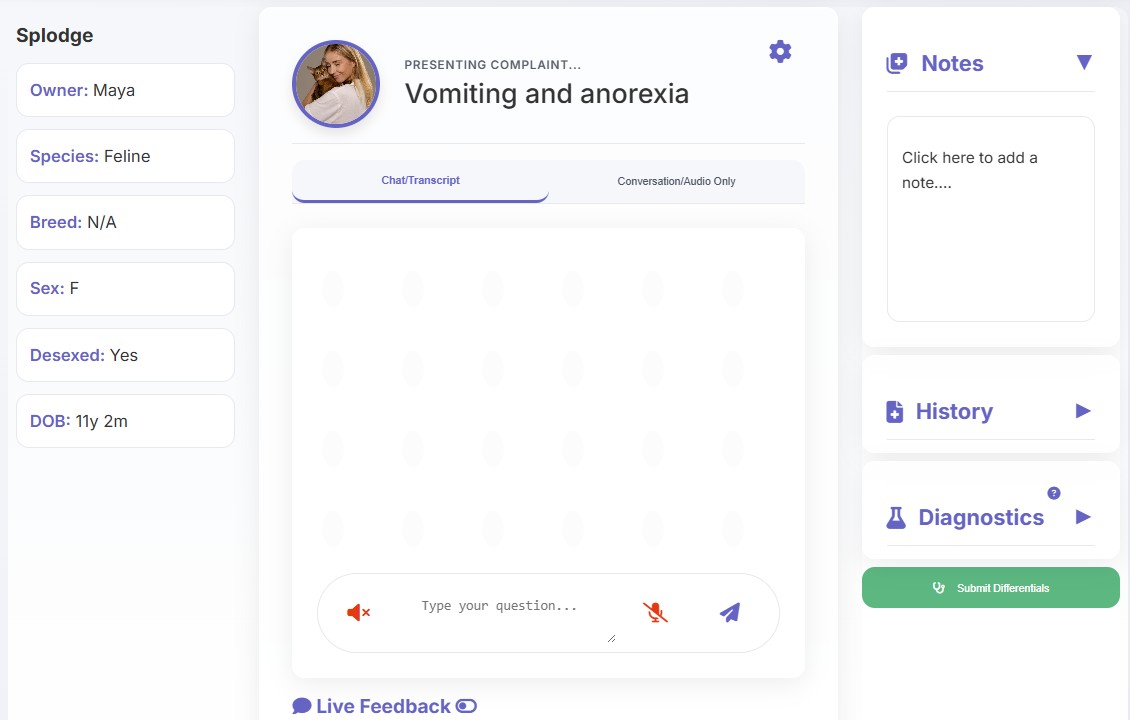Click the notes text area
Screen dimensions: 1130x720
(990, 219)
